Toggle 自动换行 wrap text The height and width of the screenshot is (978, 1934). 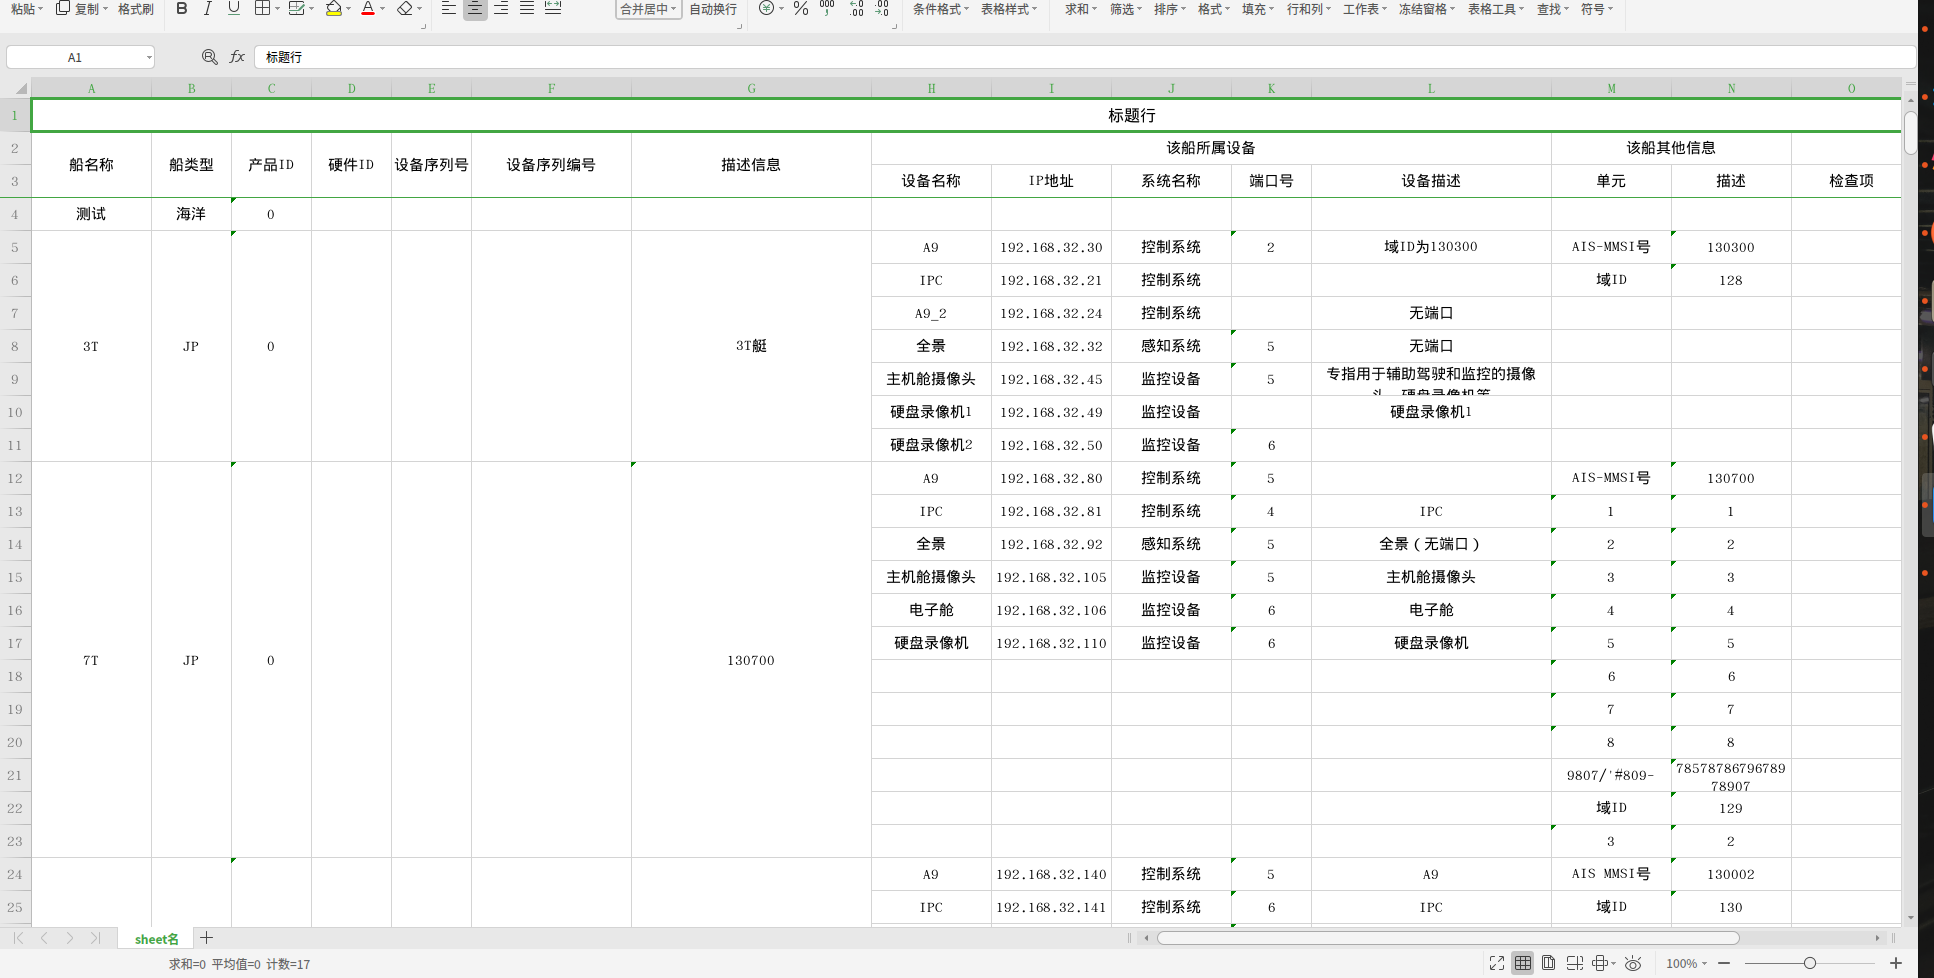[x=713, y=9]
